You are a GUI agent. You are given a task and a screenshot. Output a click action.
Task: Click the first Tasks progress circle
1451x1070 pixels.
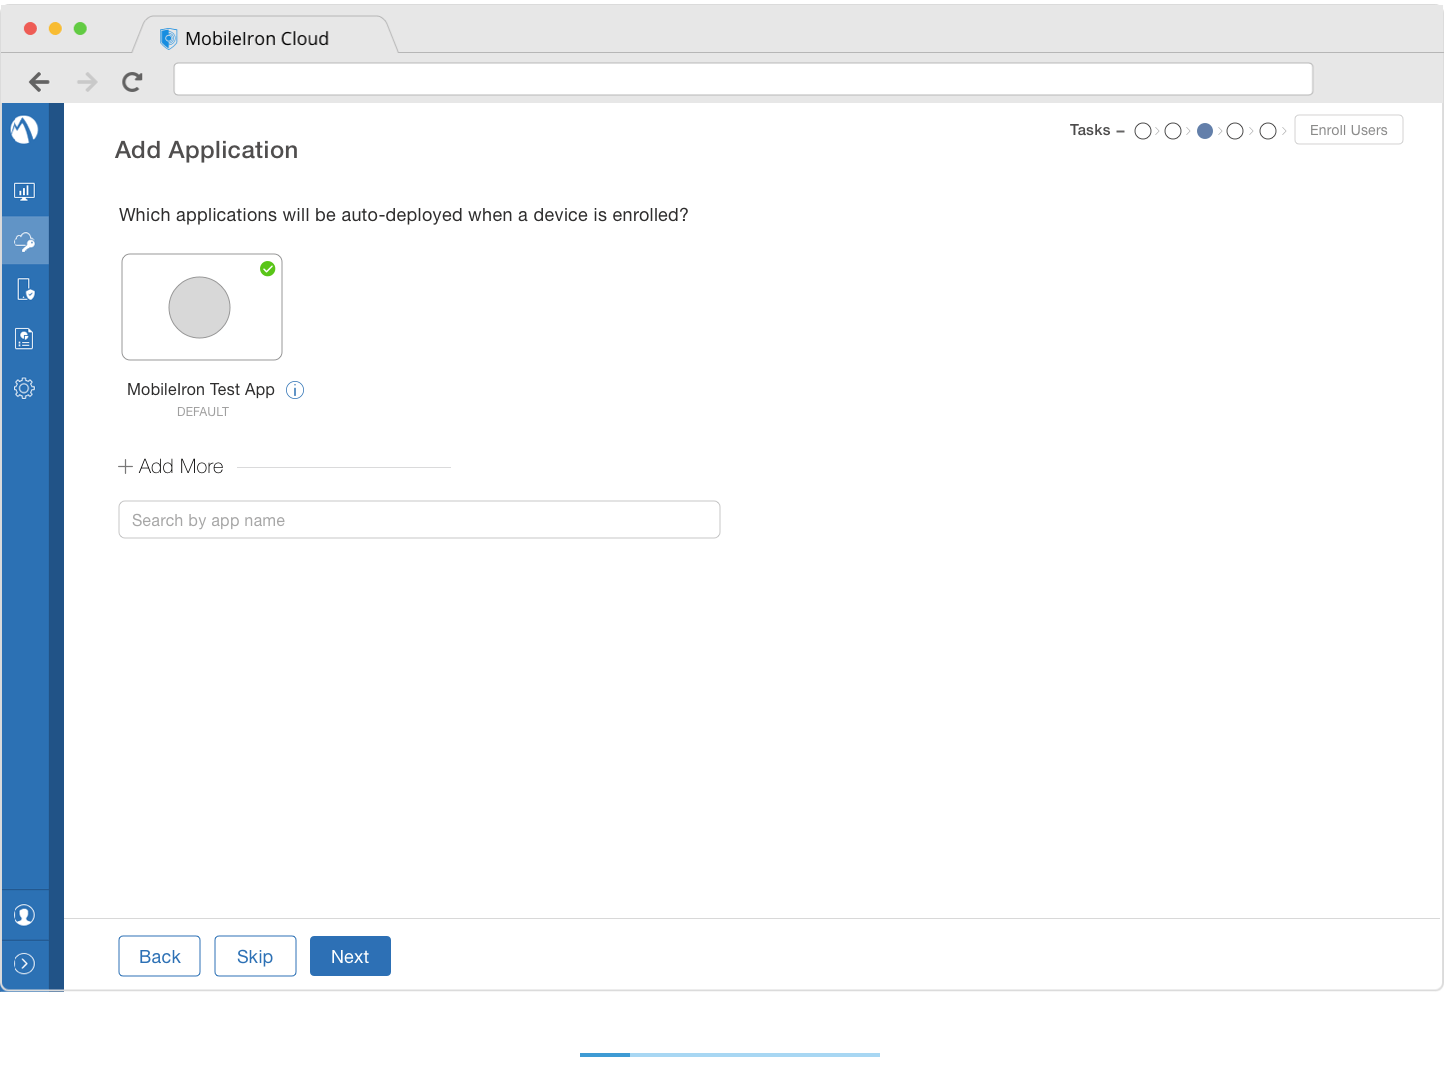click(1143, 130)
